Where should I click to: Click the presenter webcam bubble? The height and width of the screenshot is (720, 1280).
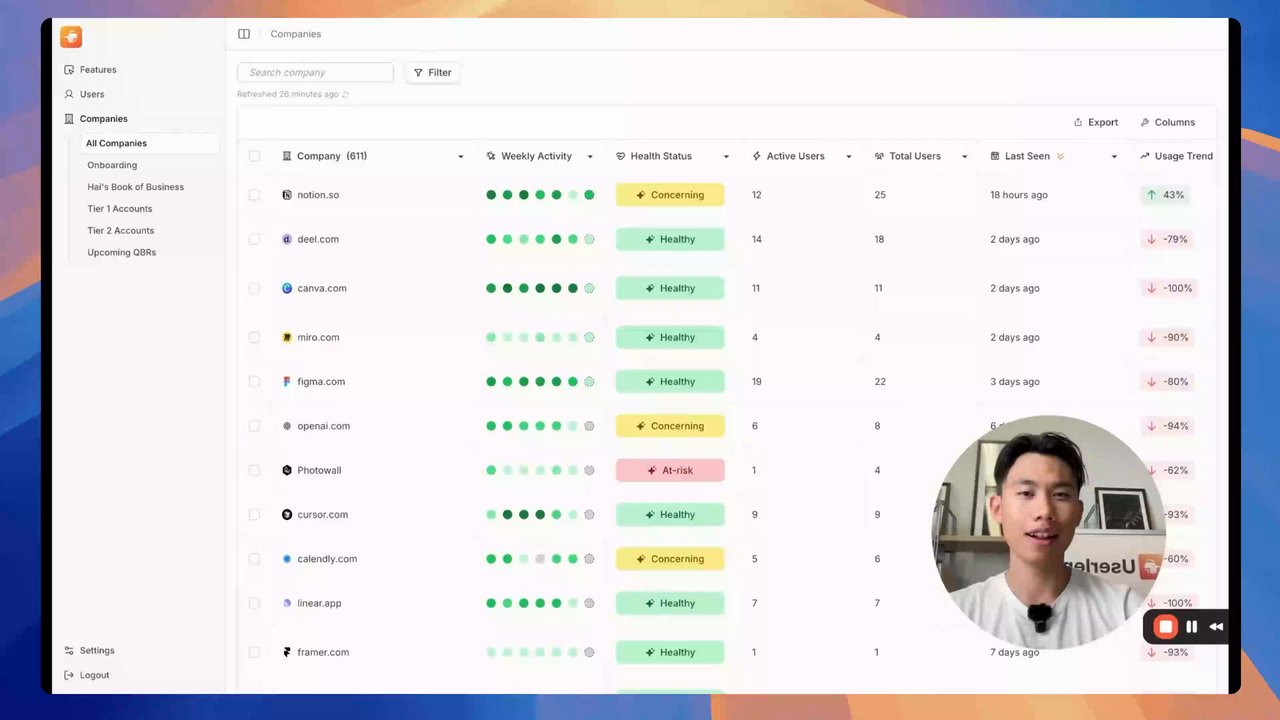(1050, 532)
